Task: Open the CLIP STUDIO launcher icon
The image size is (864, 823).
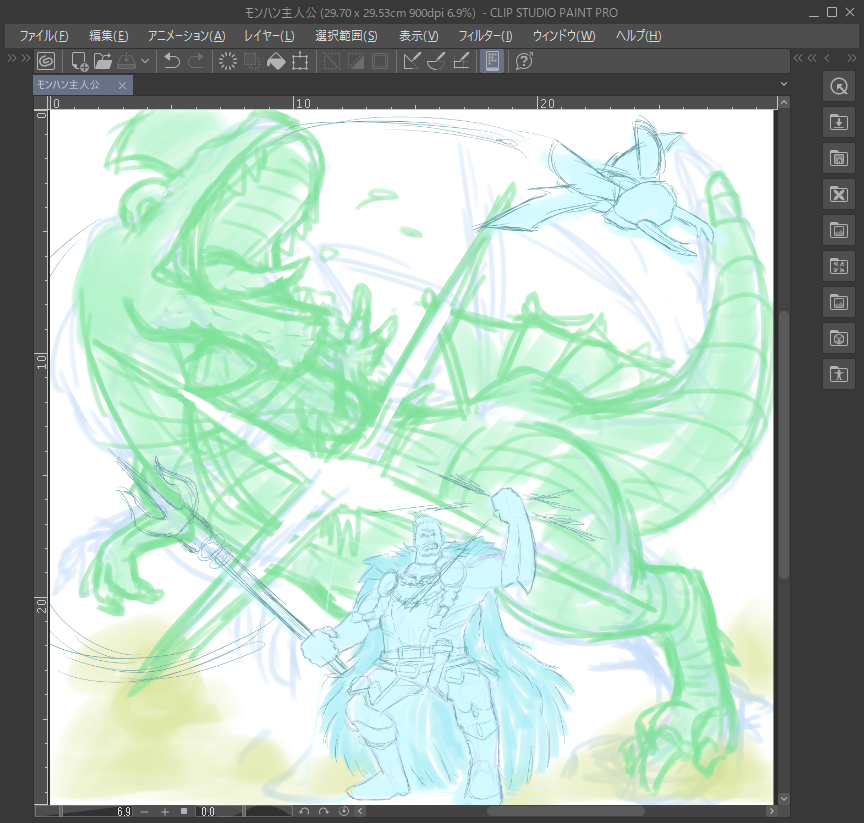Action: (46, 61)
